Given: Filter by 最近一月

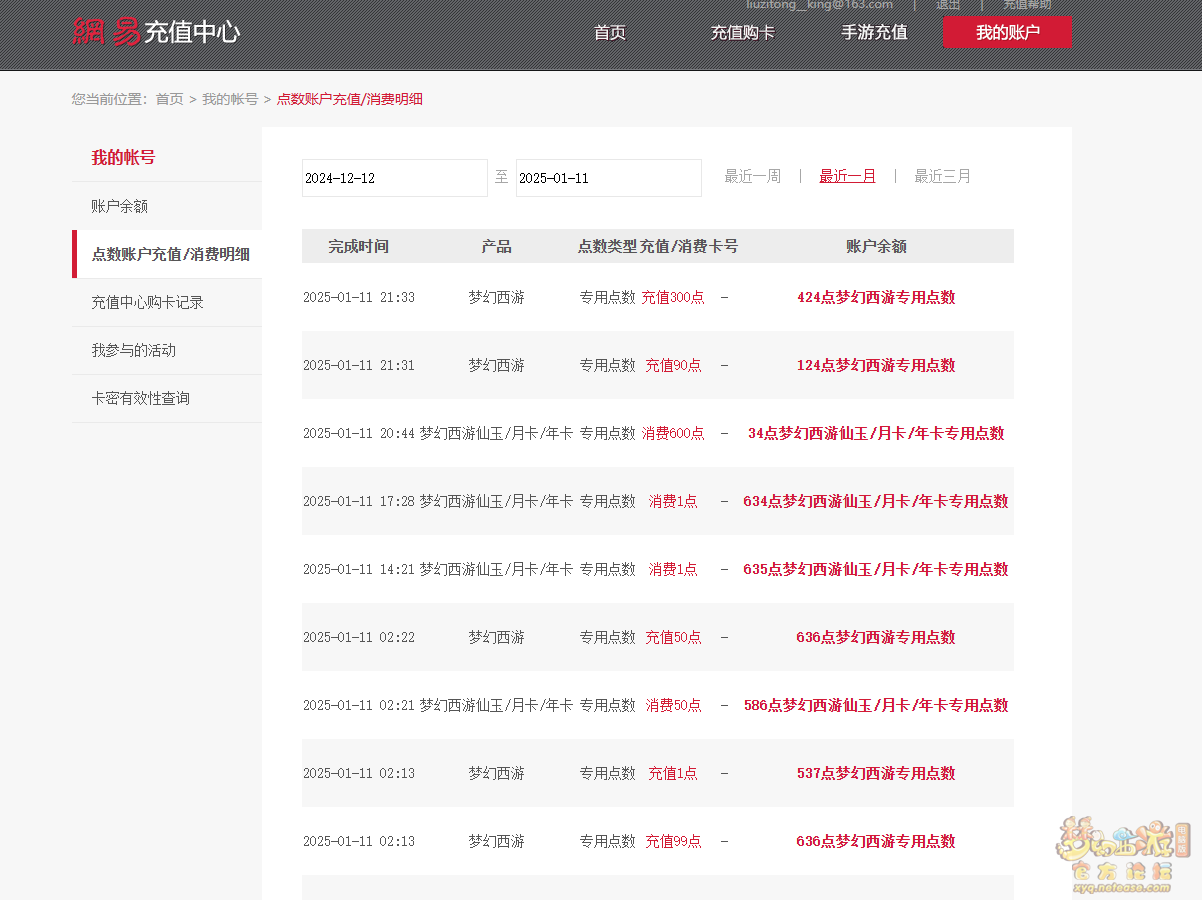Looking at the screenshot, I should pos(848,176).
